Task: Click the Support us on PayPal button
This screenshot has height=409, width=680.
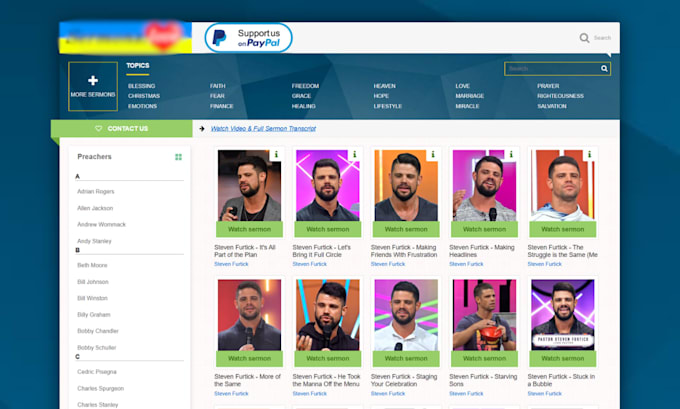Action: (248, 38)
